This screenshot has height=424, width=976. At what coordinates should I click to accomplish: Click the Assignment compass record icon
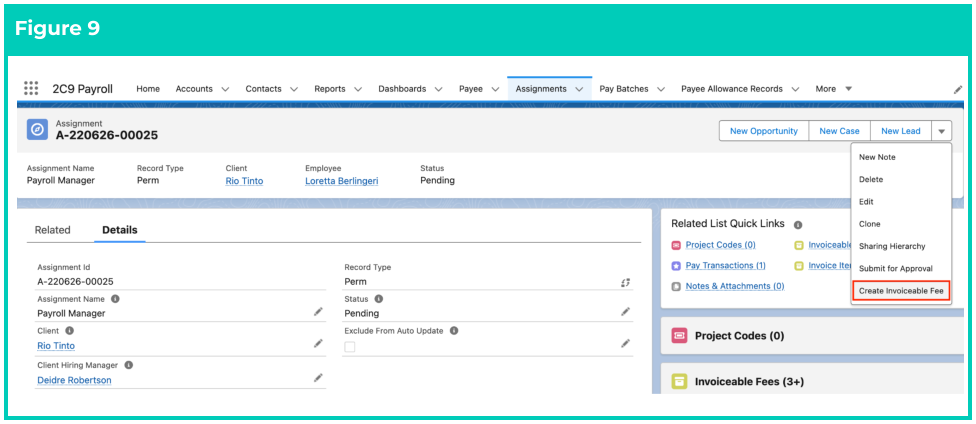click(x=37, y=130)
